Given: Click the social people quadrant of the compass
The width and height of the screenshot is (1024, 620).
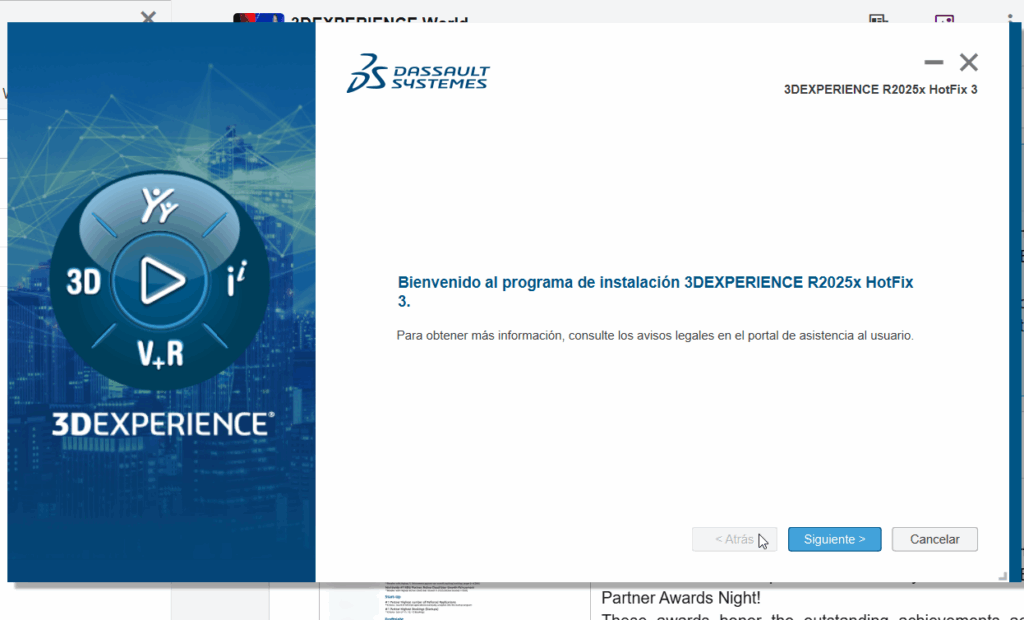Looking at the screenshot, I should pyautogui.click(x=159, y=204).
